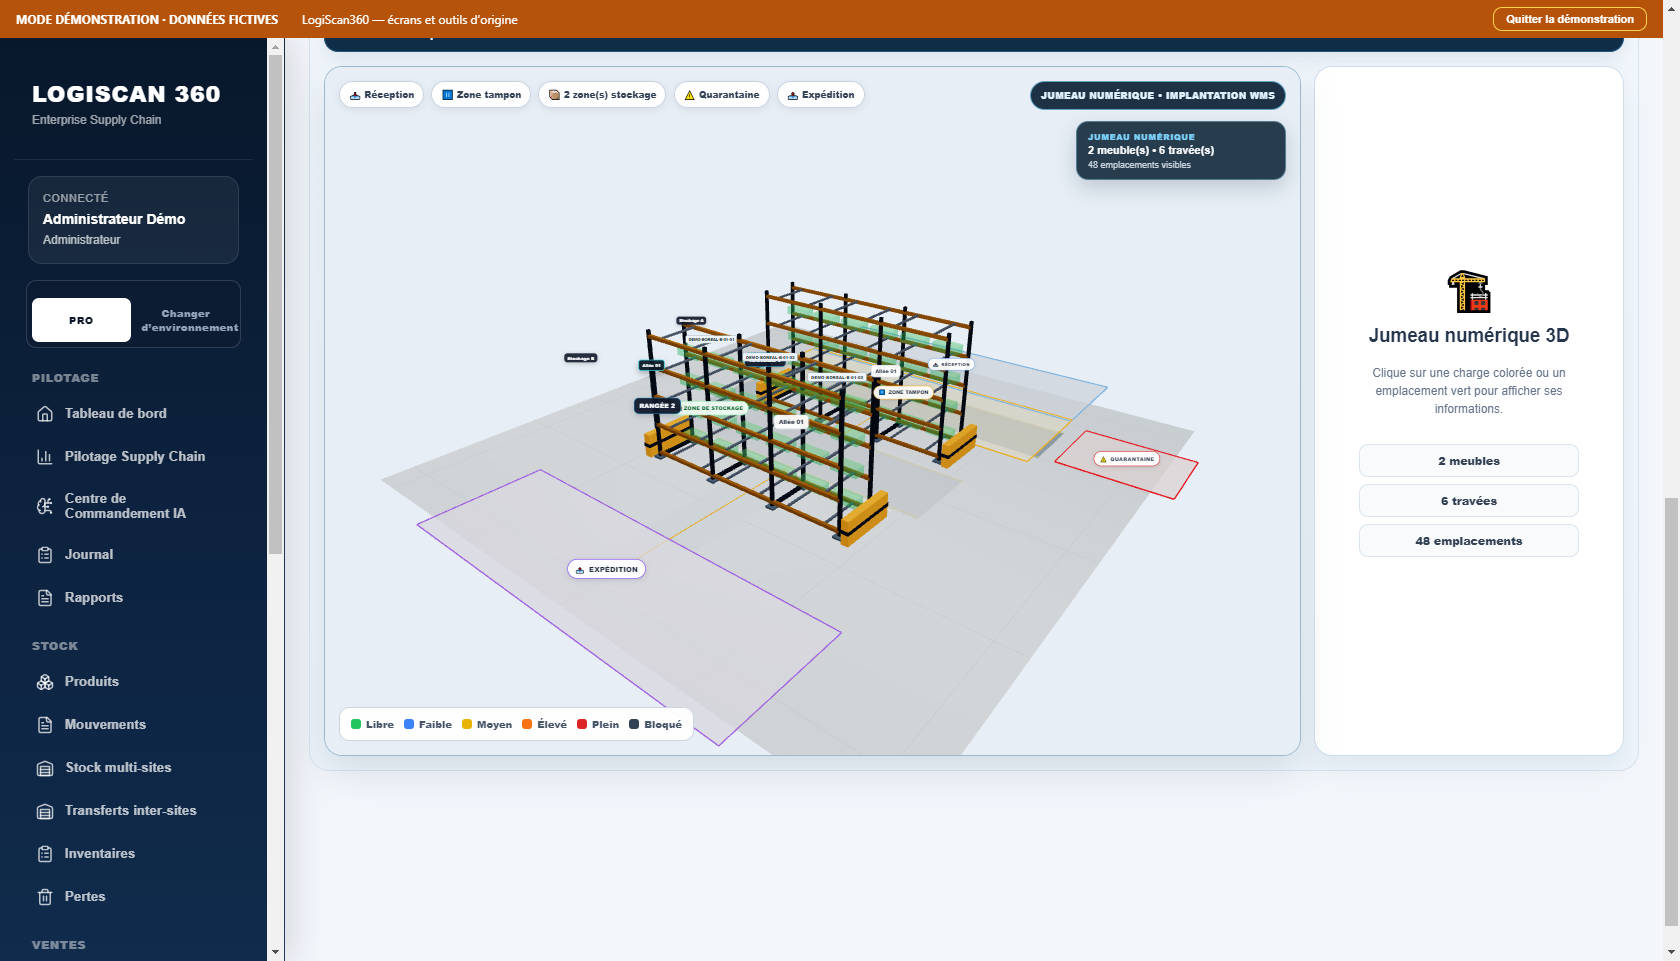Click the icon on the EXPÉDITION scene label

[x=580, y=570]
